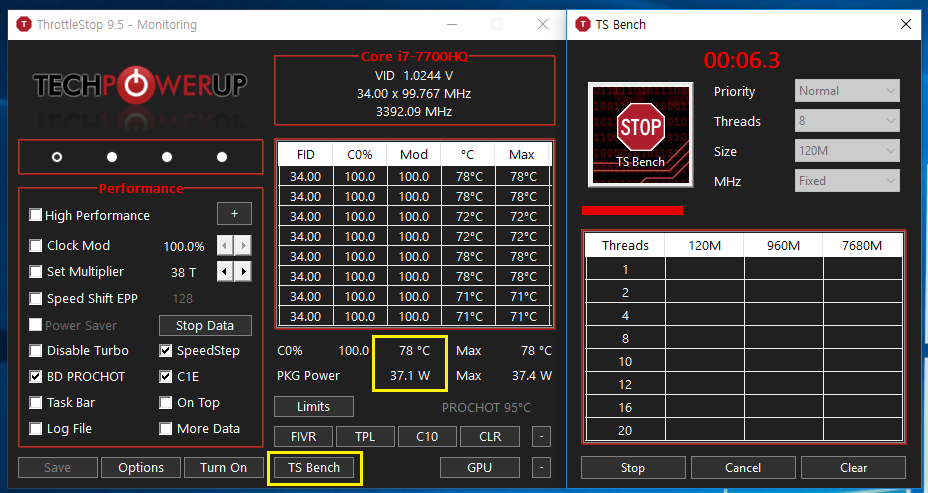Screen dimensions: 928x493
Task: Lower Set Multiplier with left arrow
Action: (225, 272)
